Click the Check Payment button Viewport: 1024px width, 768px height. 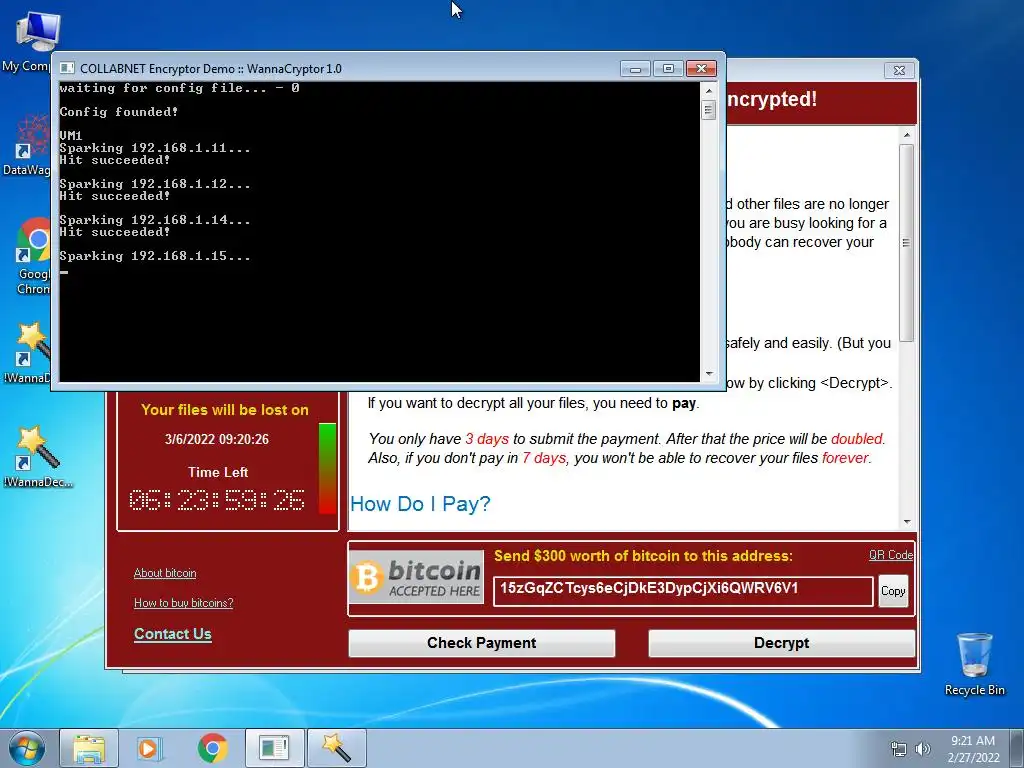(482, 643)
